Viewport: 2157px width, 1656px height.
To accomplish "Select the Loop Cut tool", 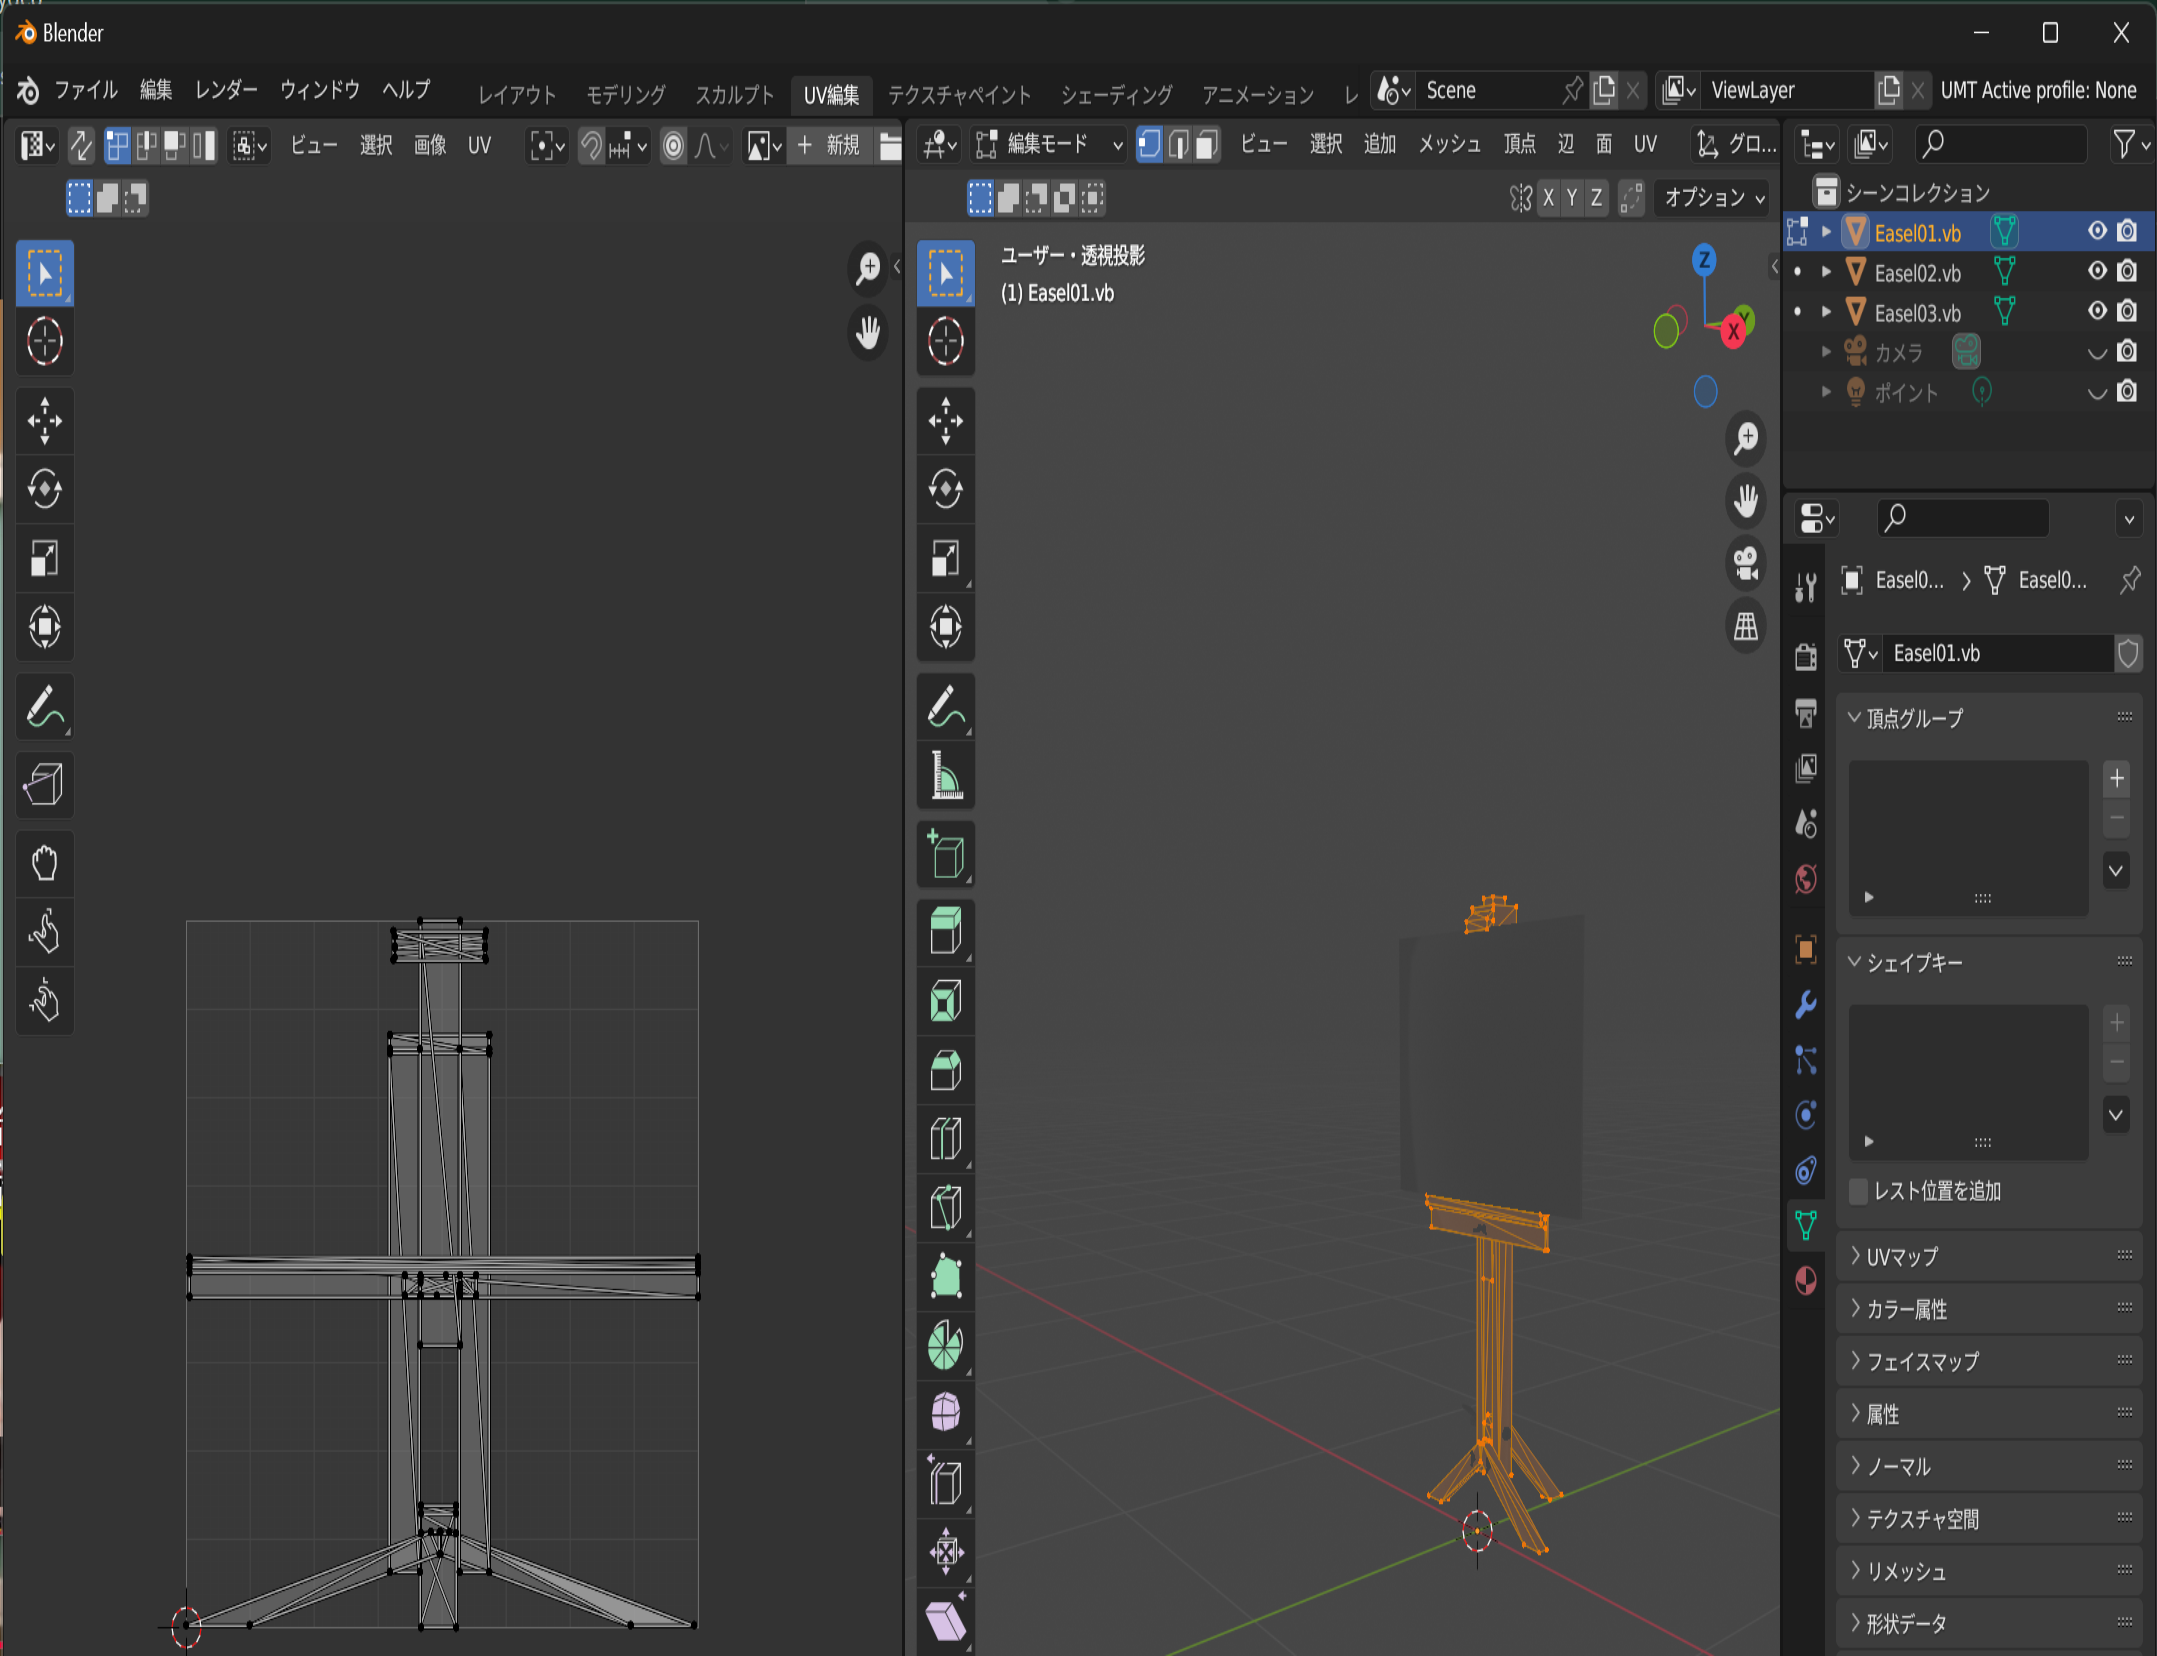I will (x=946, y=1138).
